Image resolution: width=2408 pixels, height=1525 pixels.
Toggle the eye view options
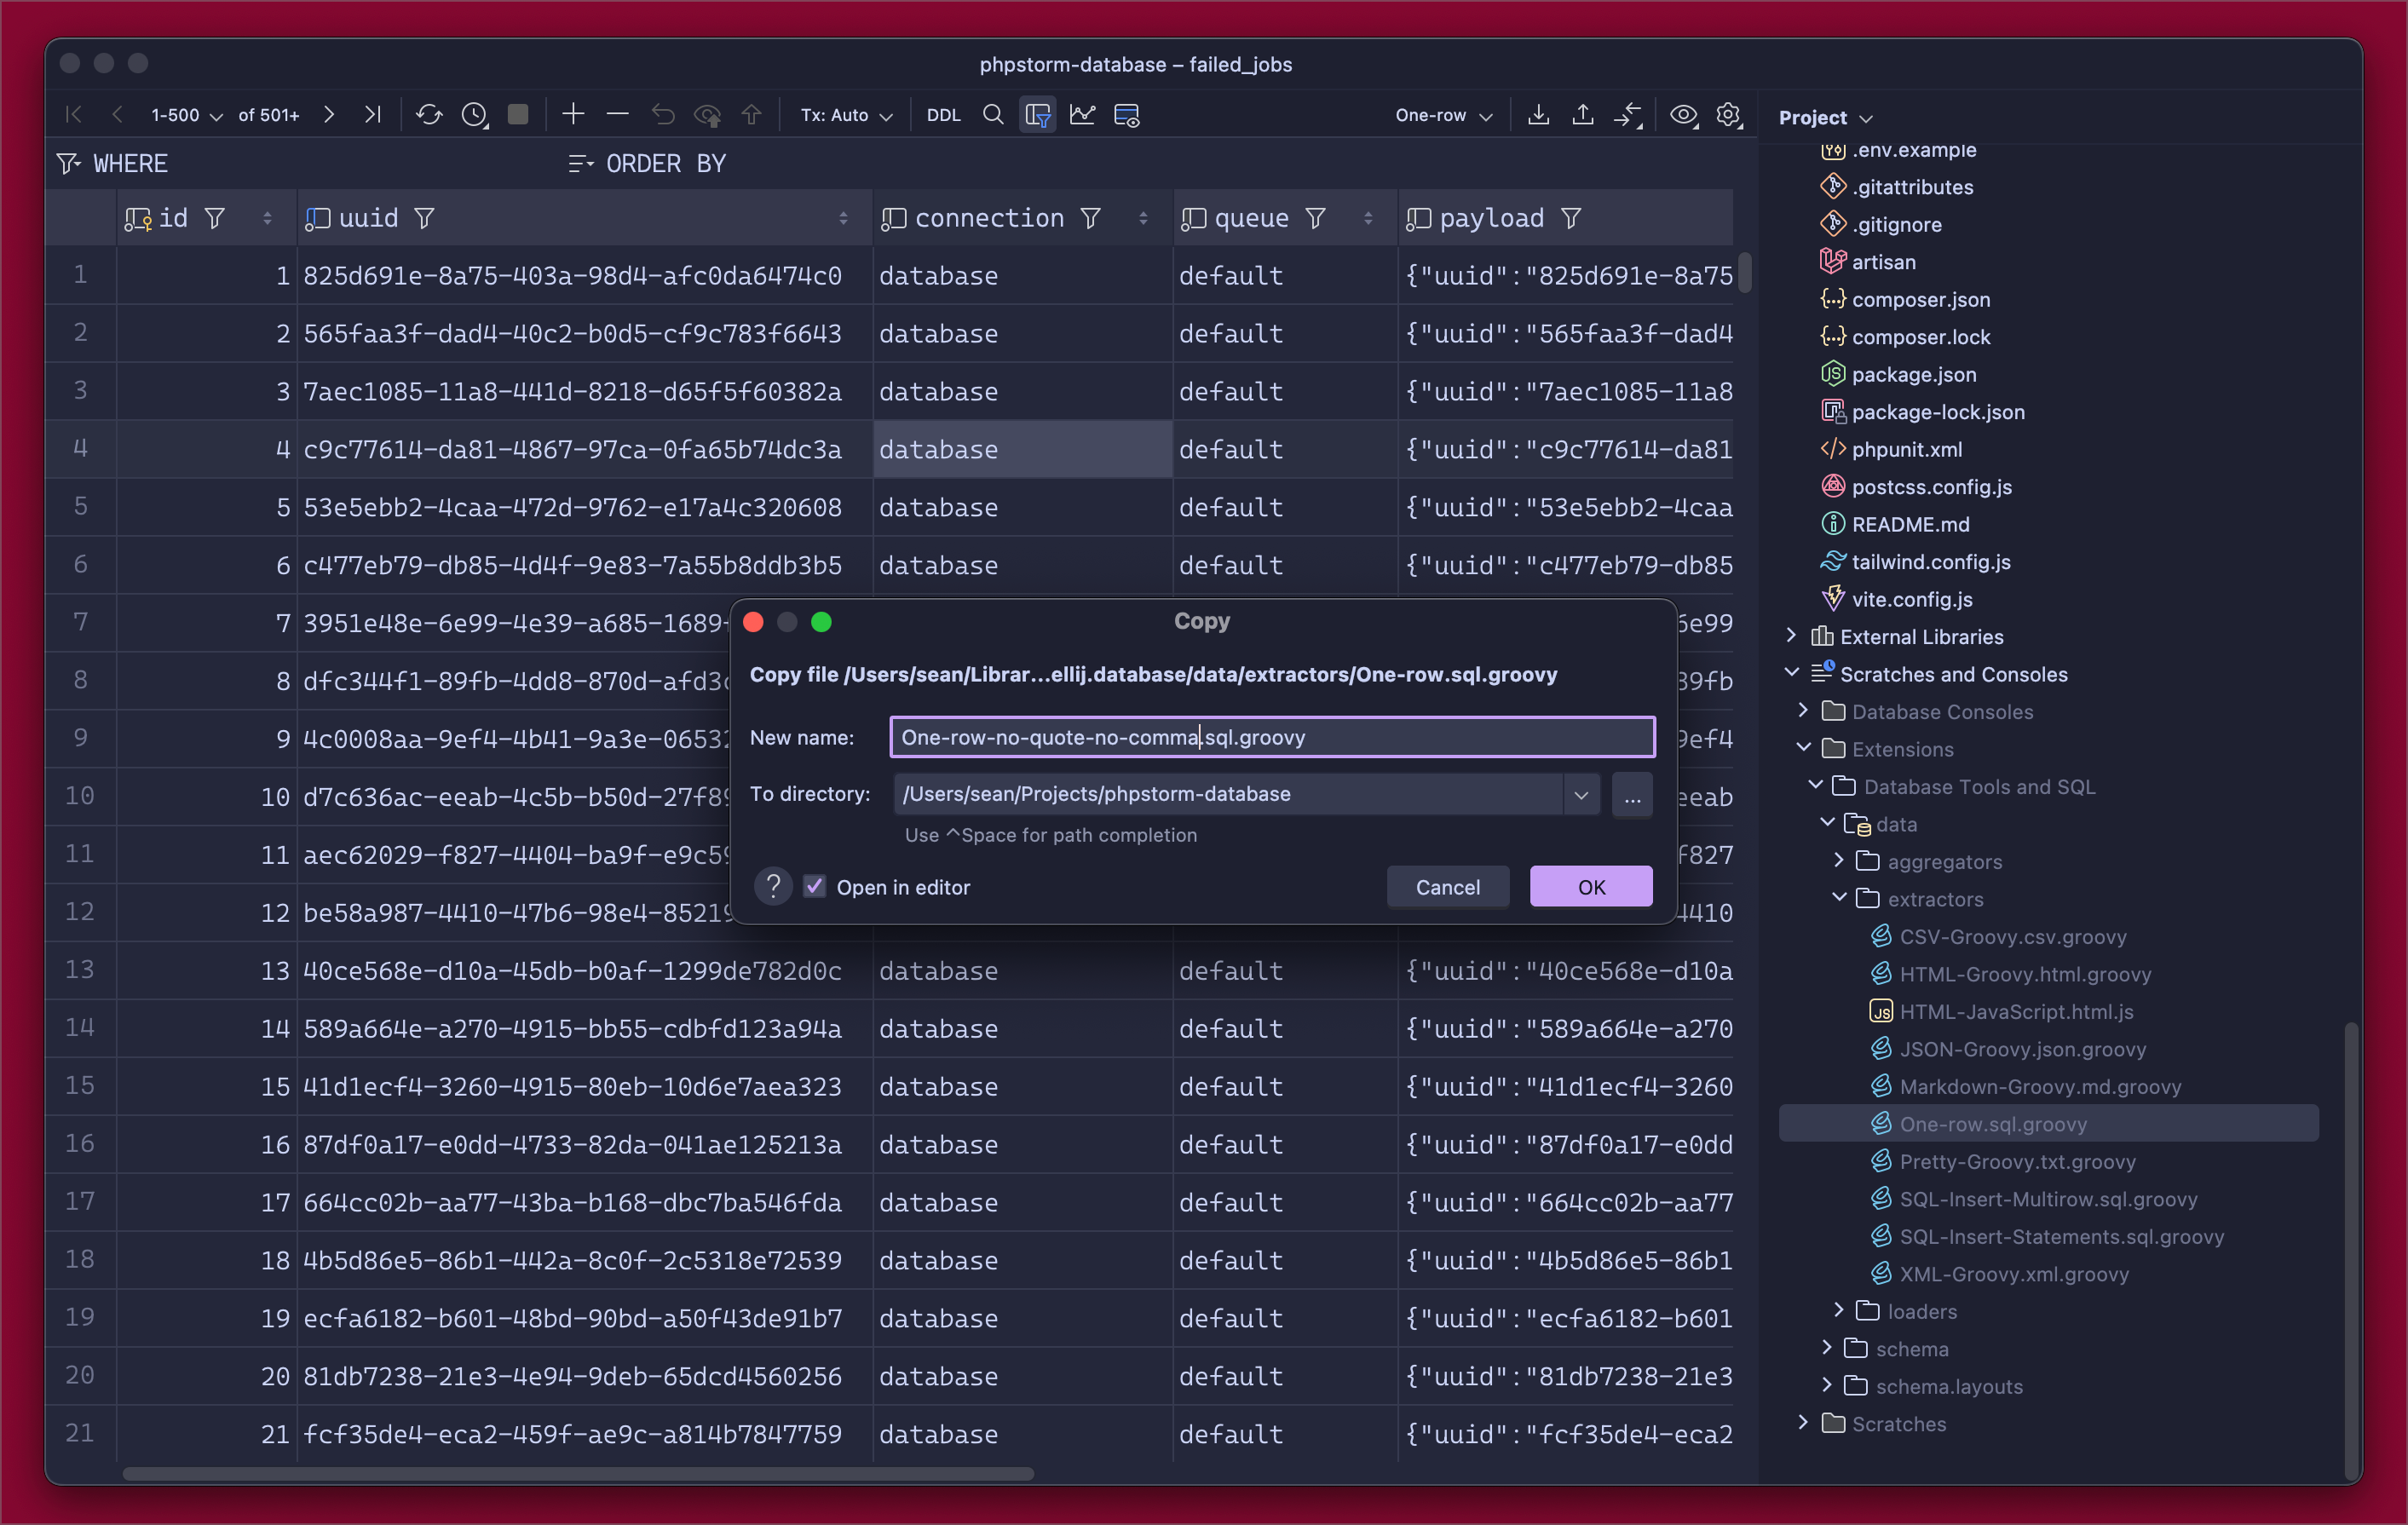[1684, 115]
